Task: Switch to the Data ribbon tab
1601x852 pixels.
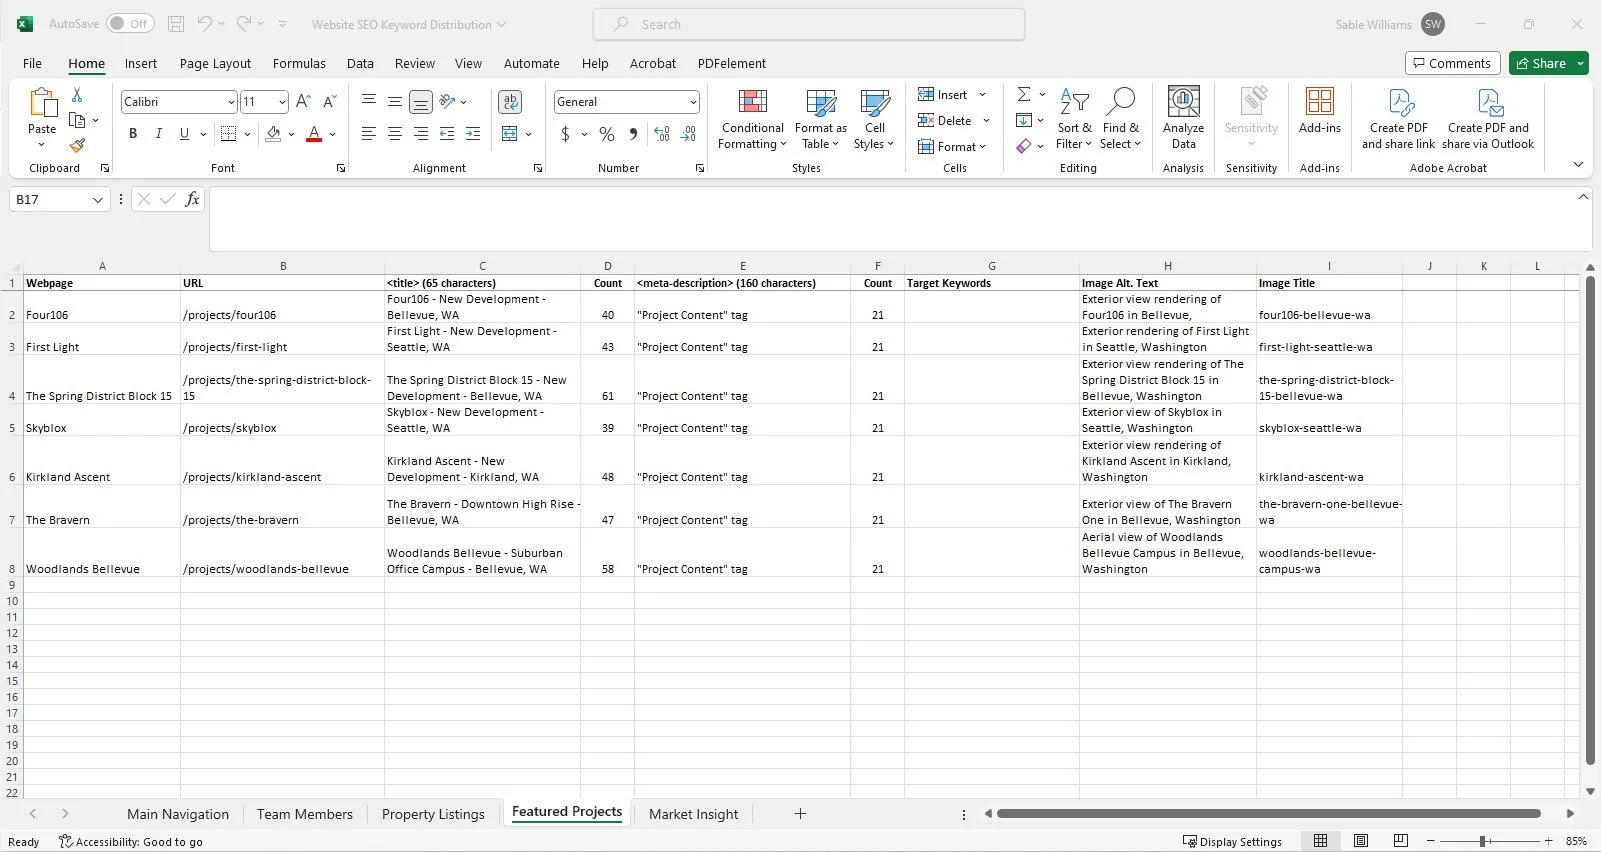Action: click(x=360, y=63)
